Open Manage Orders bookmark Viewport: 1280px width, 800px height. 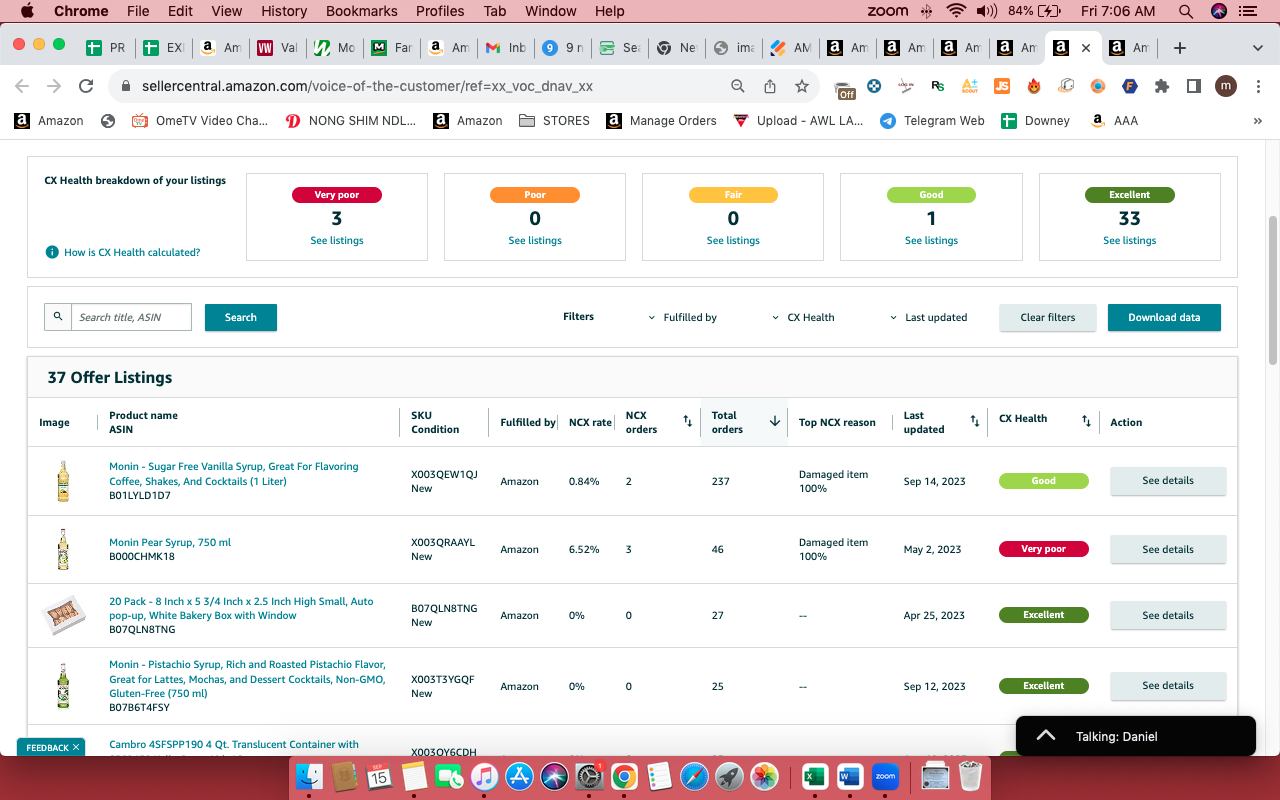point(661,121)
